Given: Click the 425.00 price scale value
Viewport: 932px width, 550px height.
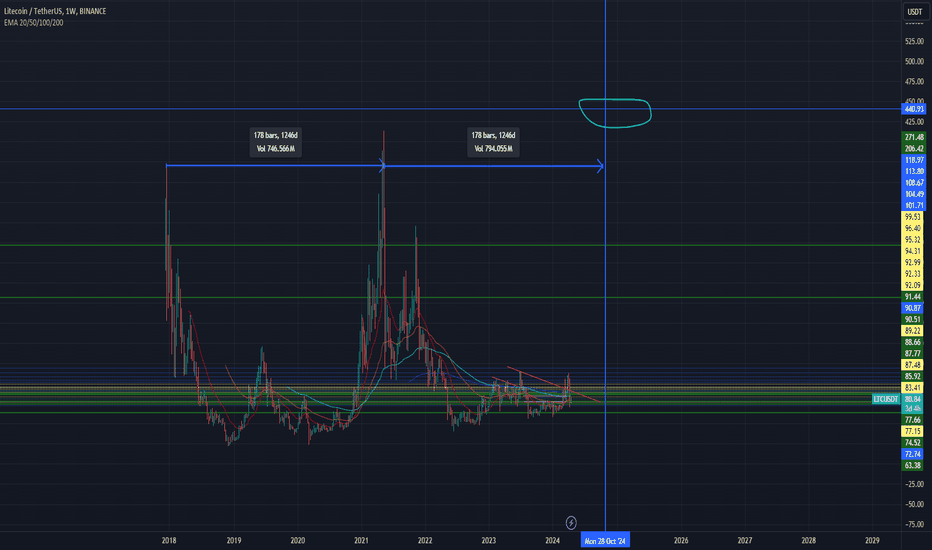Looking at the screenshot, I should click(x=914, y=122).
